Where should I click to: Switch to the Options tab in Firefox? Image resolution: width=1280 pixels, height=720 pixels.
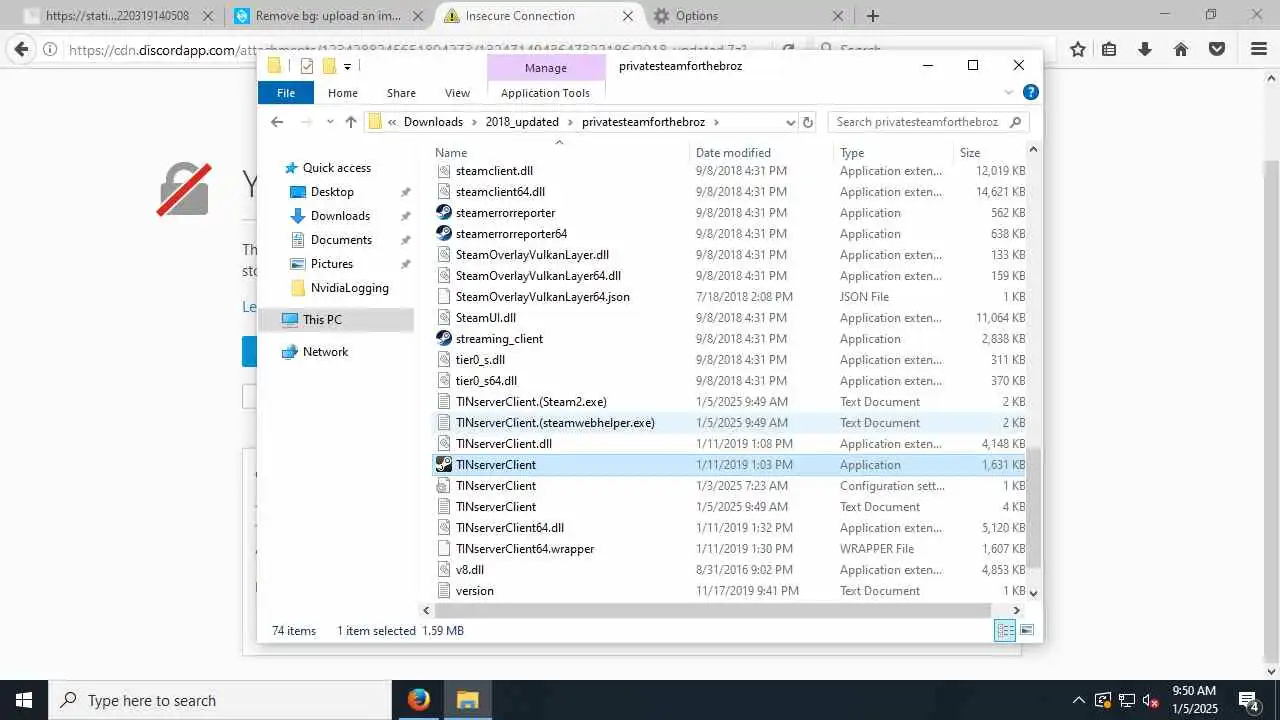tap(748, 16)
